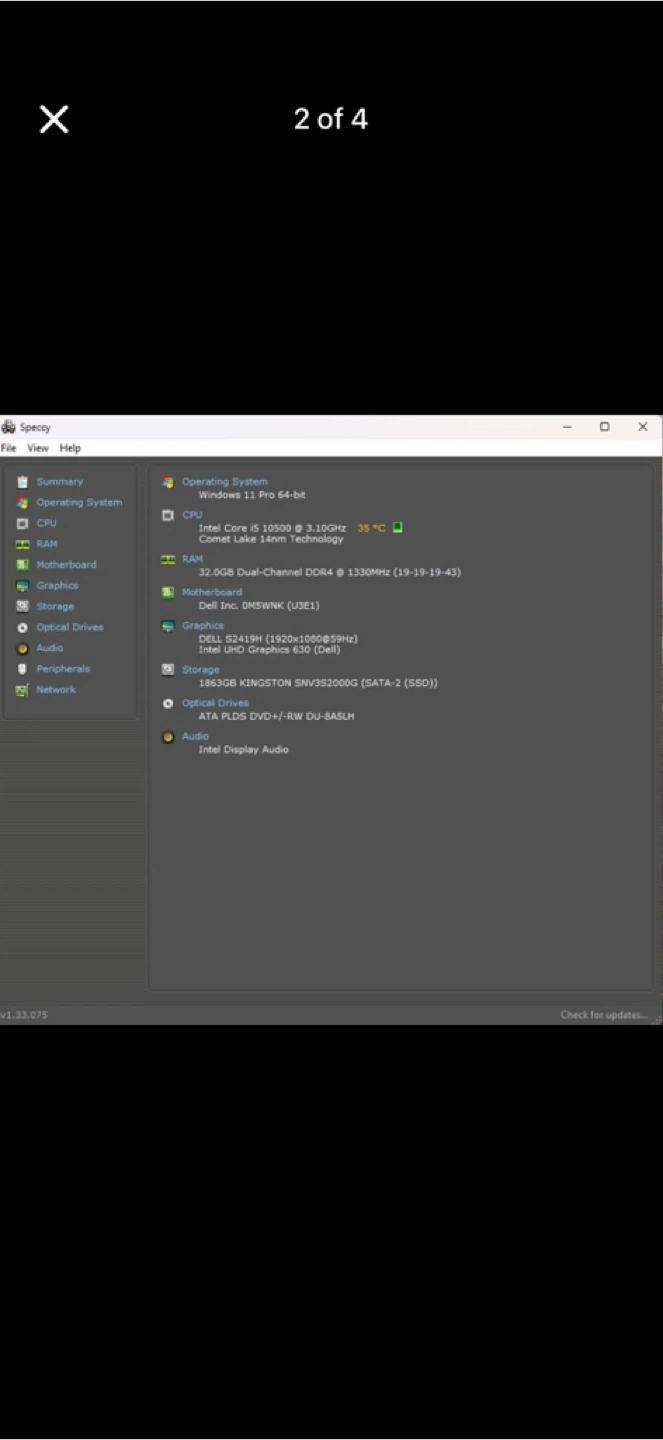663x1440 pixels.
Task: Open the RAM heading link in summary
Action: (192, 559)
